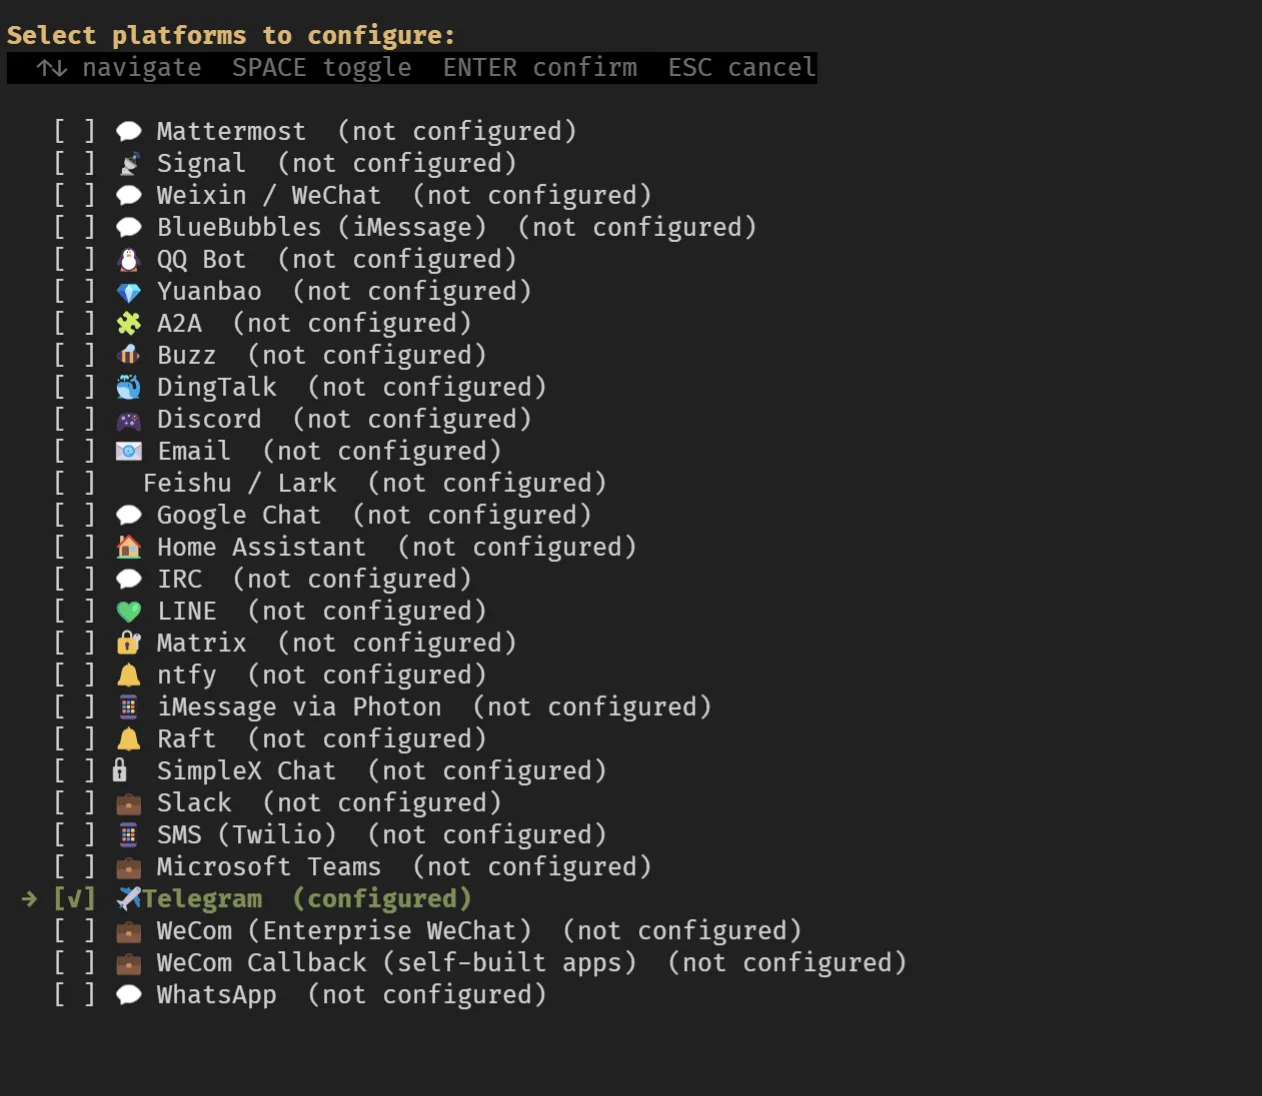Click the penguin icon next to QQ Bot

(129, 260)
